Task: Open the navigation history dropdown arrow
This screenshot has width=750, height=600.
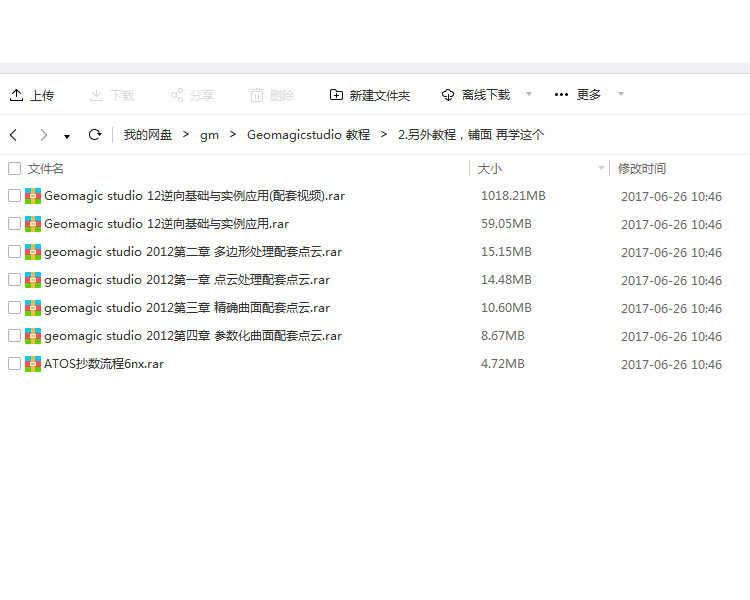Action: click(67, 136)
